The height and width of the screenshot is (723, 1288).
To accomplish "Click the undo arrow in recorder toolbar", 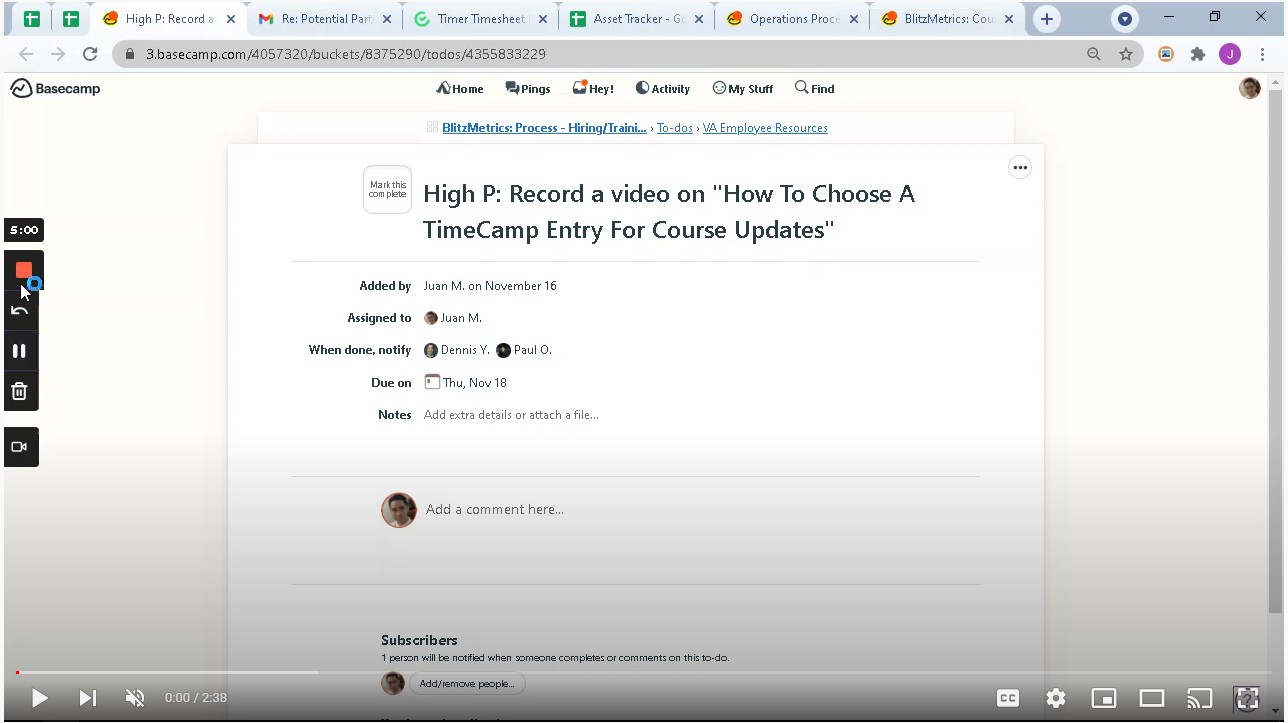I will click(x=20, y=311).
